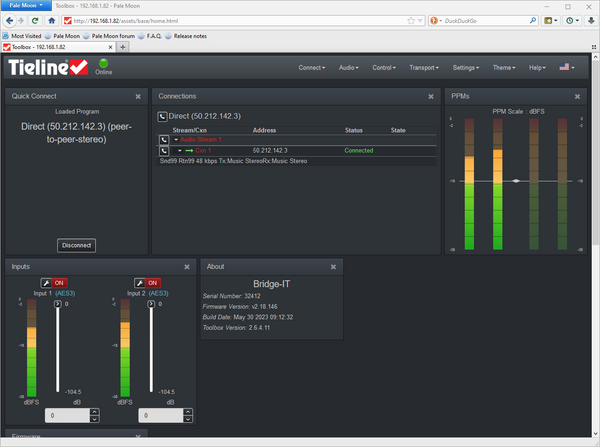The image size is (600, 447).
Task: Click phone icon beside Audio Stream 1
Action: [164, 140]
